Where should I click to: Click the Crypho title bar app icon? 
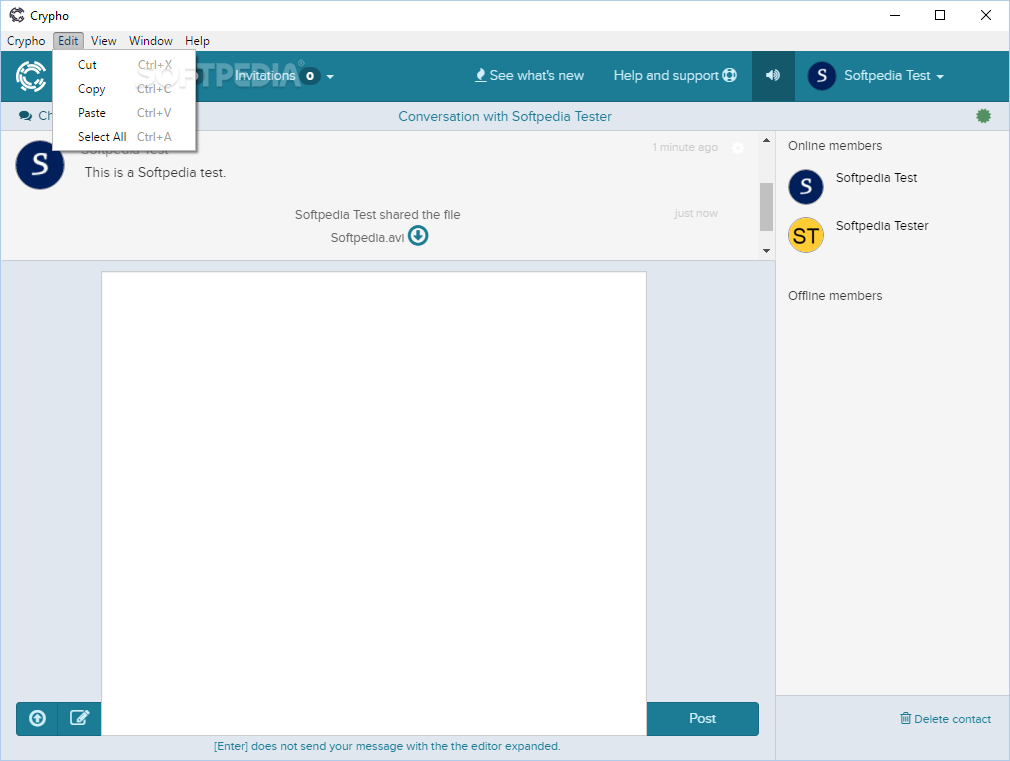tap(17, 15)
